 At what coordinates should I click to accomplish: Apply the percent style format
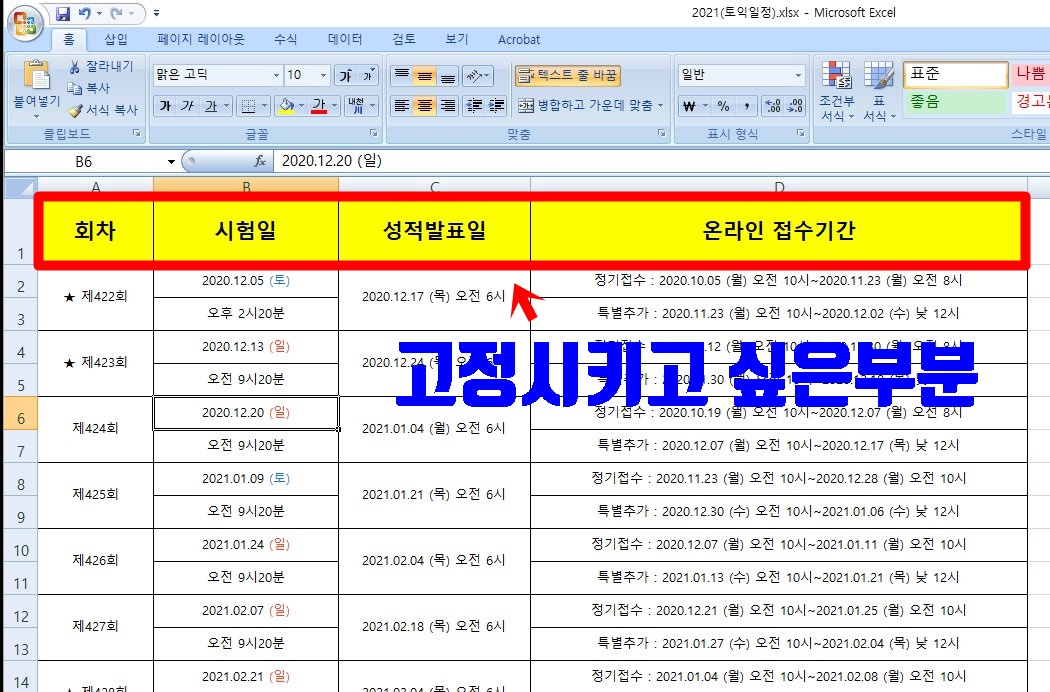(x=723, y=106)
